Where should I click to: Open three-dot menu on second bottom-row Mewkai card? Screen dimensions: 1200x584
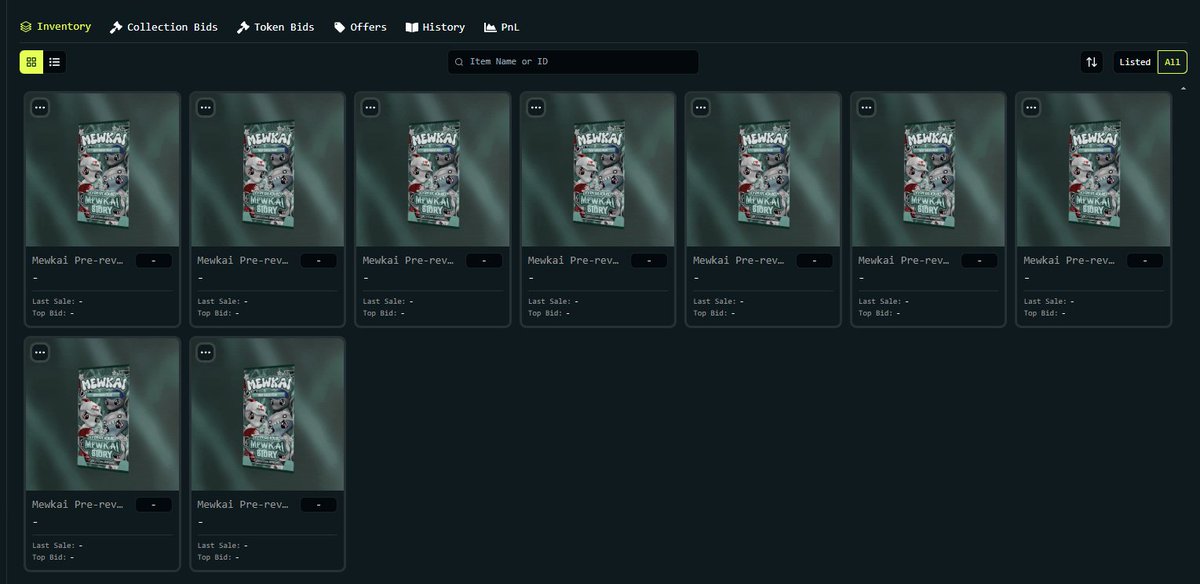pos(205,352)
